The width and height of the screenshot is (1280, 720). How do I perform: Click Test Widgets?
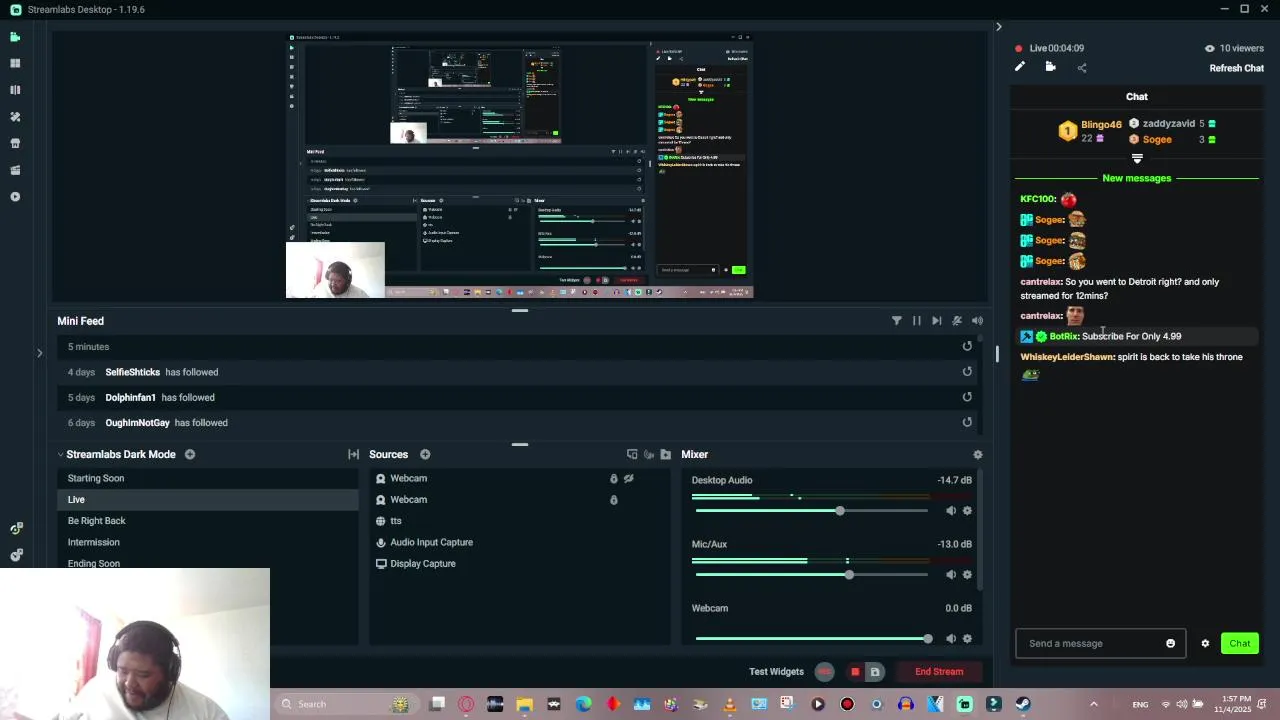pyautogui.click(x=776, y=671)
